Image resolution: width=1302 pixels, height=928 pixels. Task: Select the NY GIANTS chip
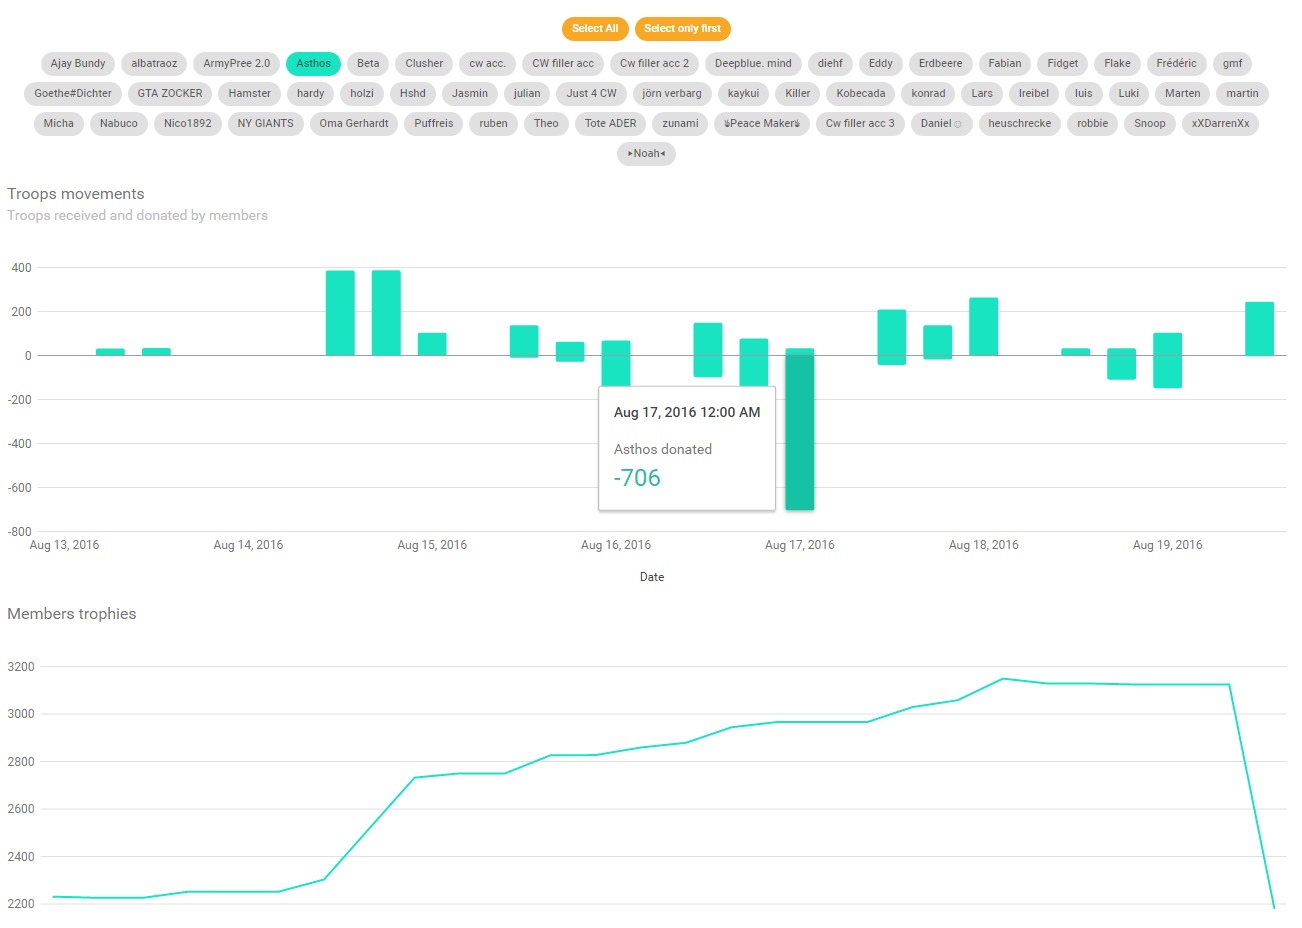[x=265, y=124]
